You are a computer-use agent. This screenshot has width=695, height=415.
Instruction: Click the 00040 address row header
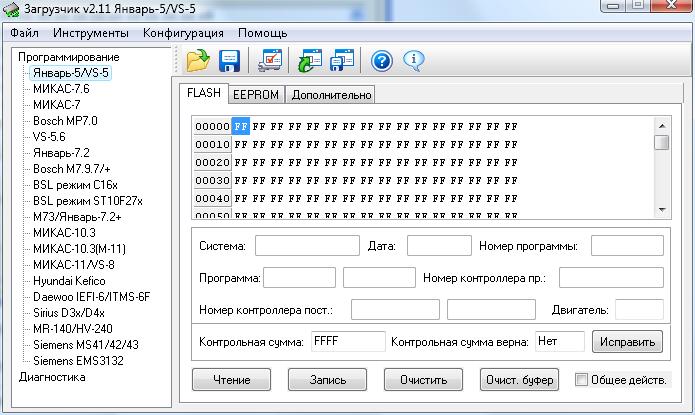[212, 199]
